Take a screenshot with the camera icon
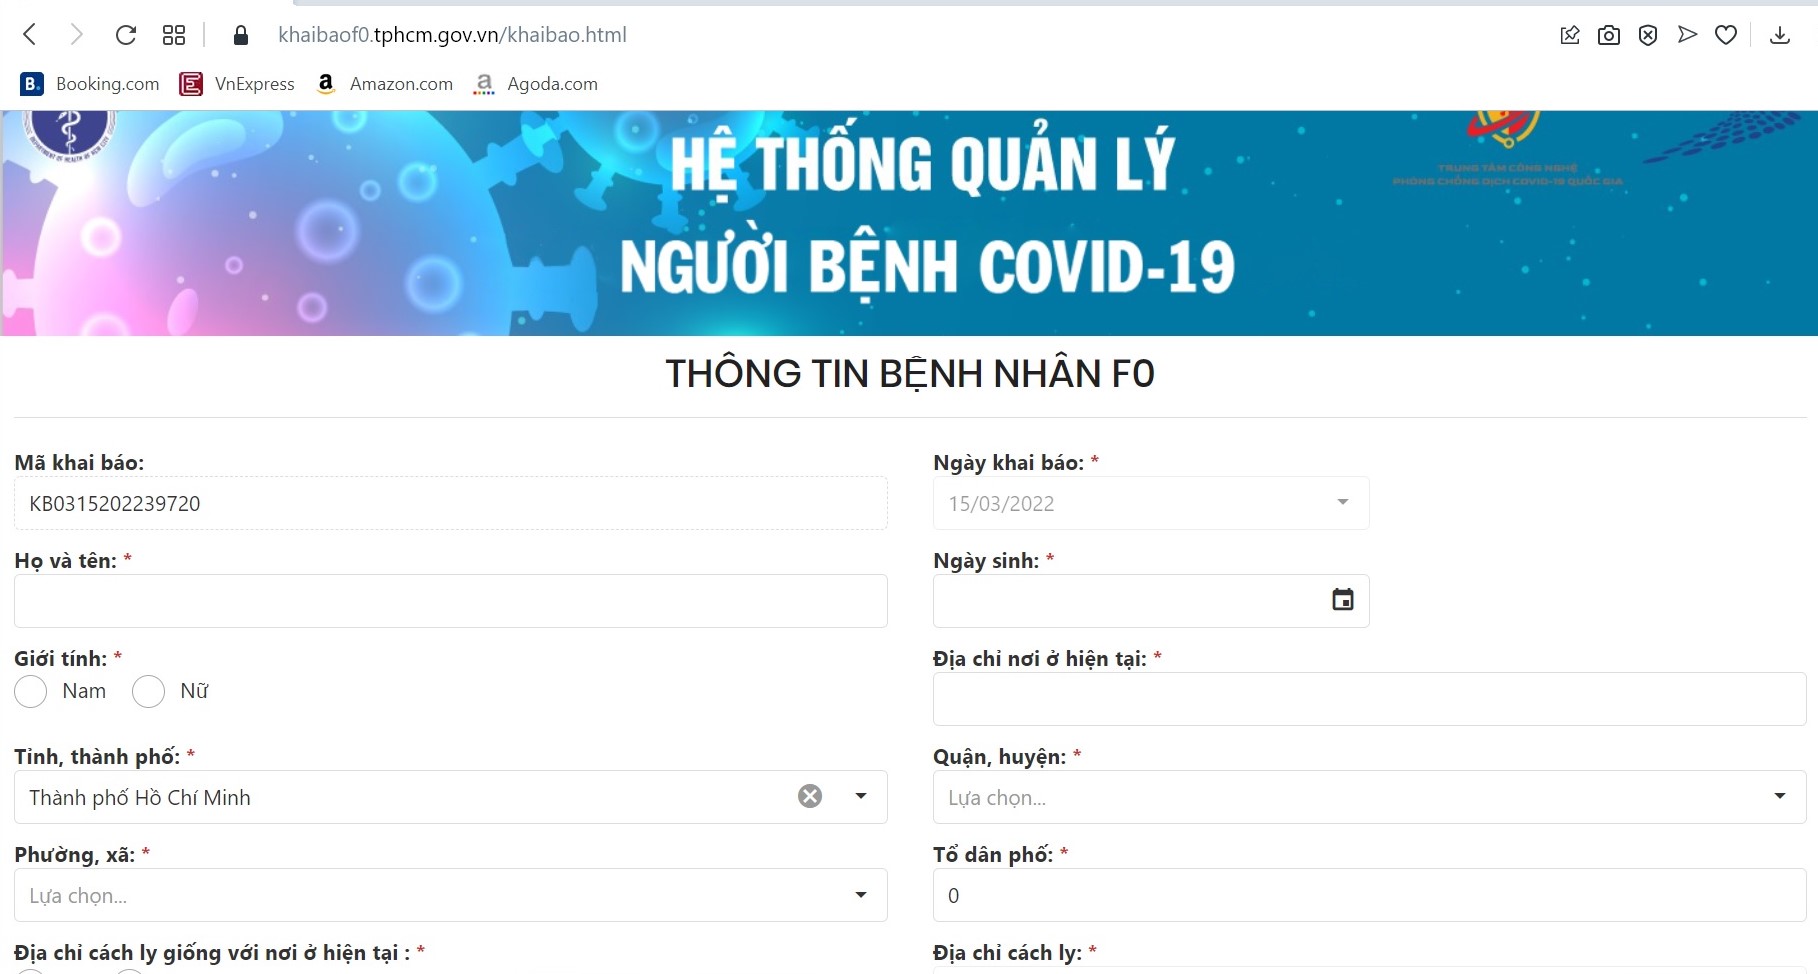The image size is (1818, 974). tap(1609, 34)
